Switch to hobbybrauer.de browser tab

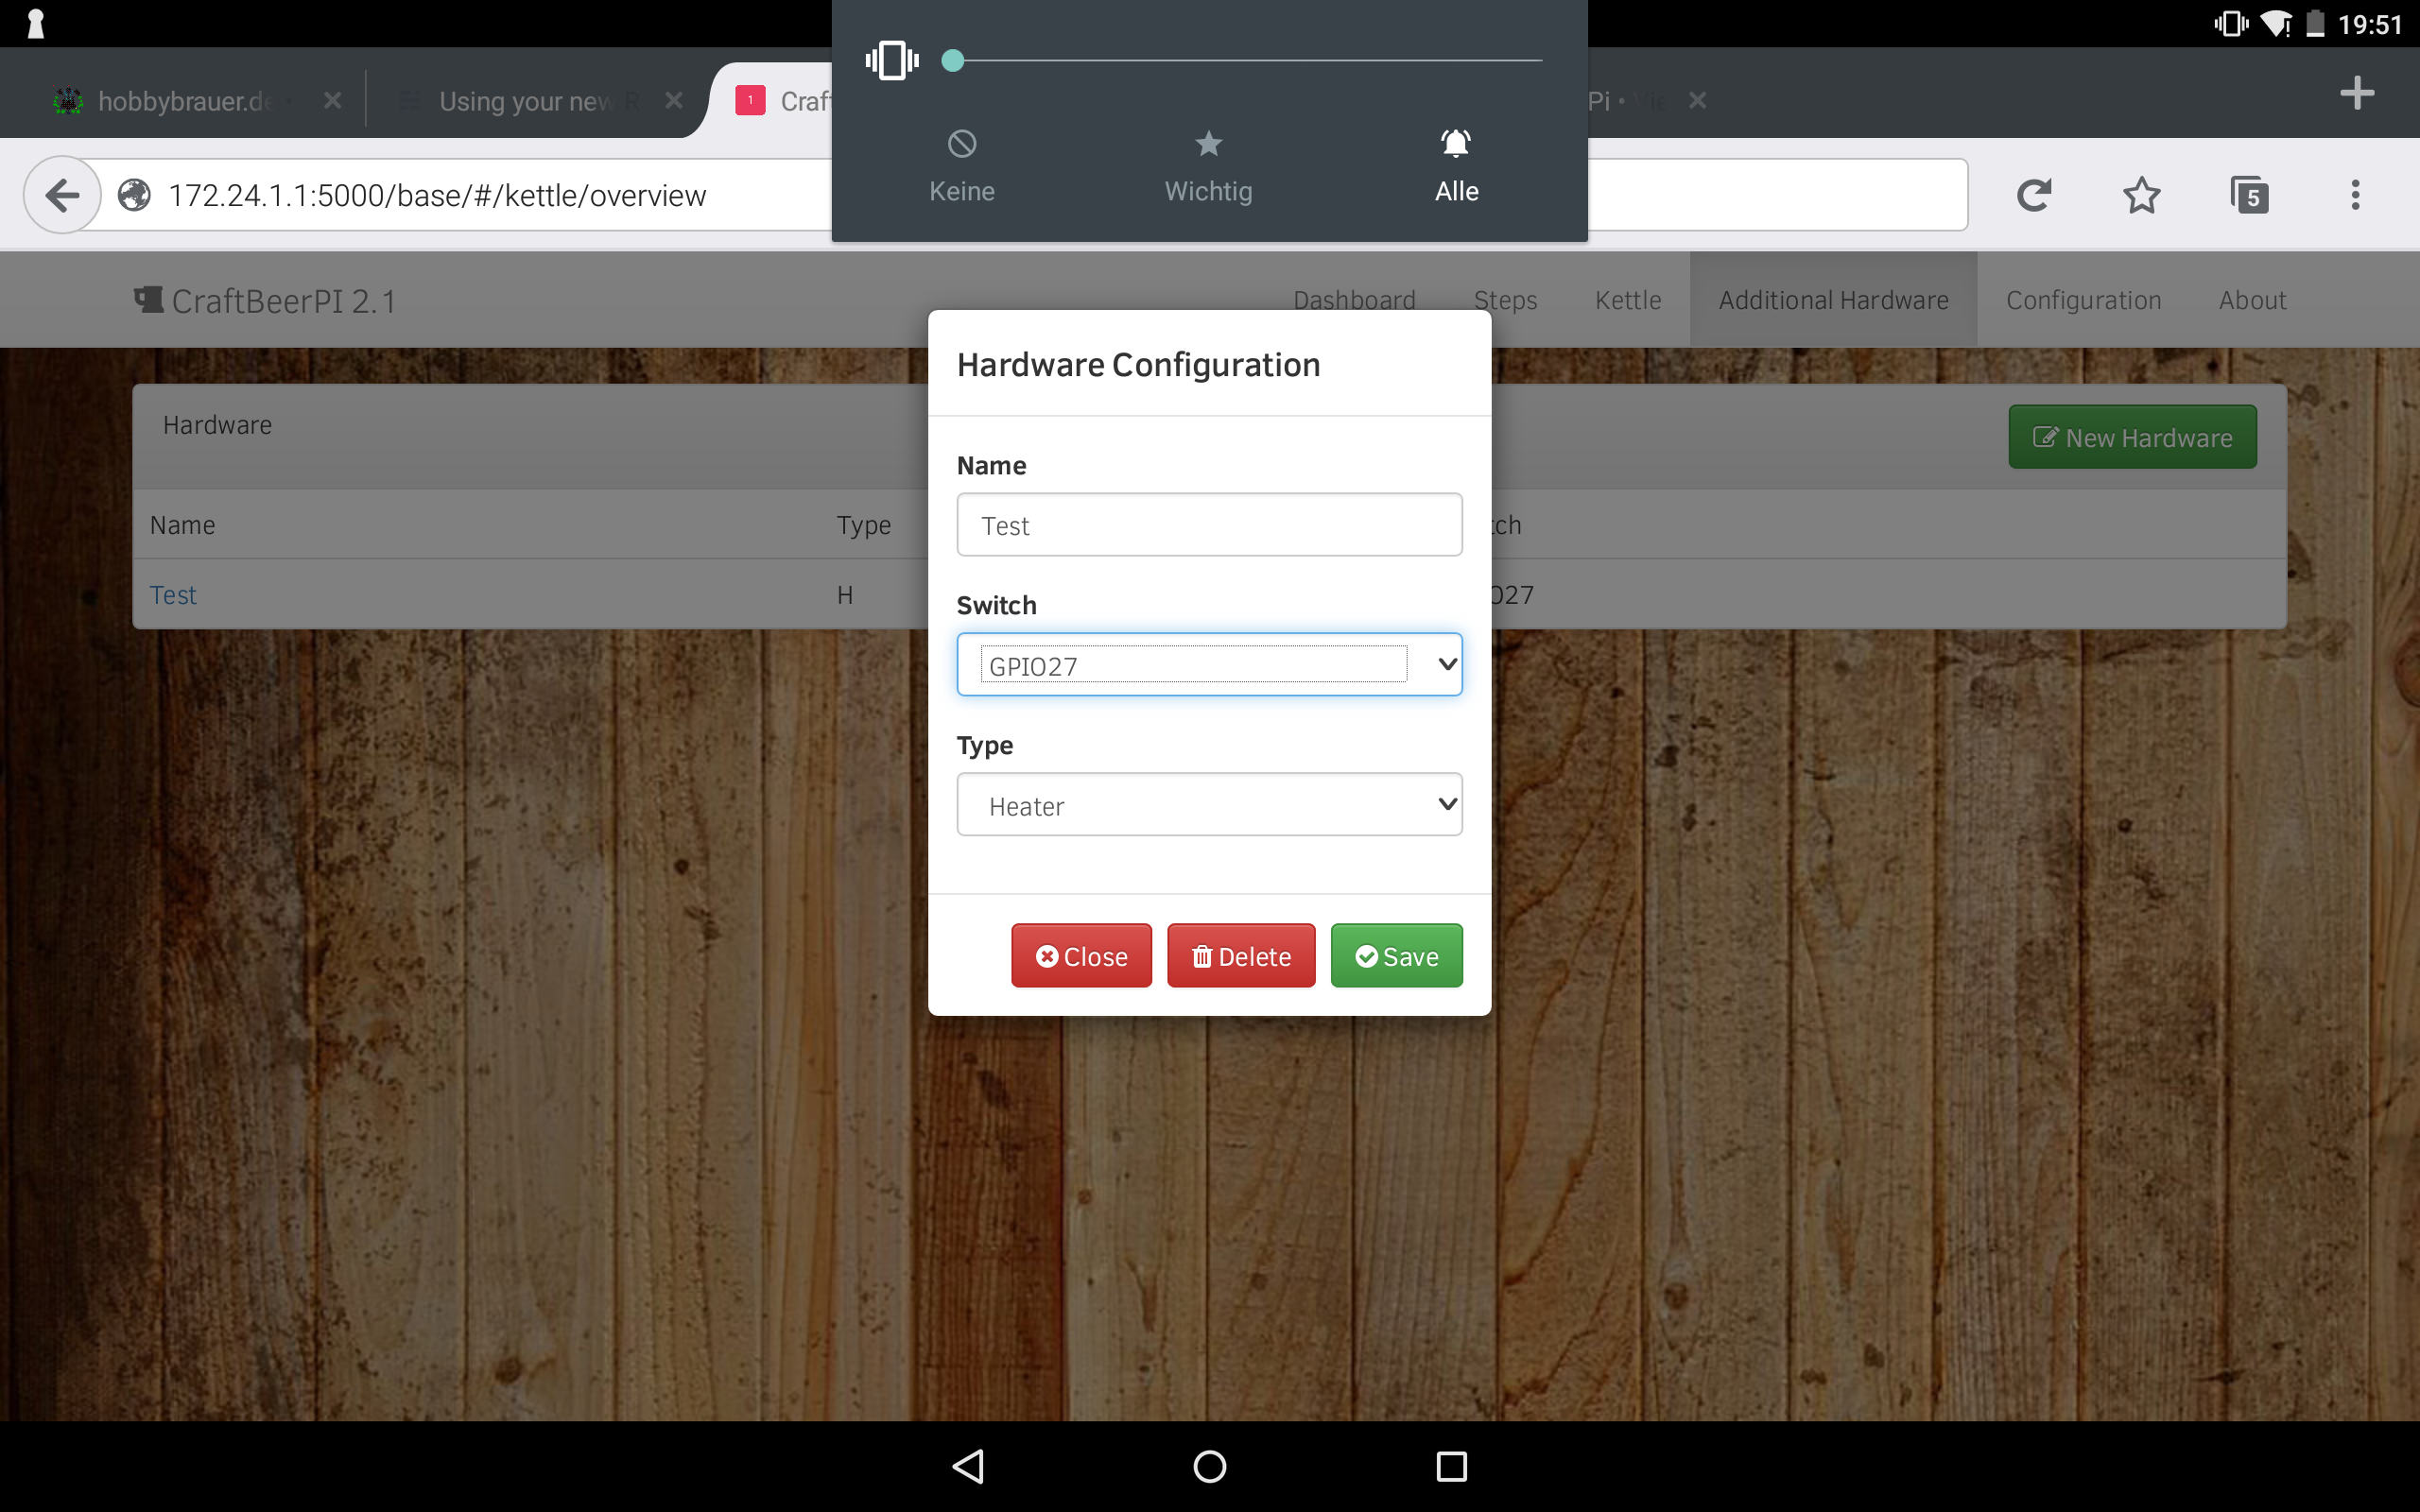[185, 101]
